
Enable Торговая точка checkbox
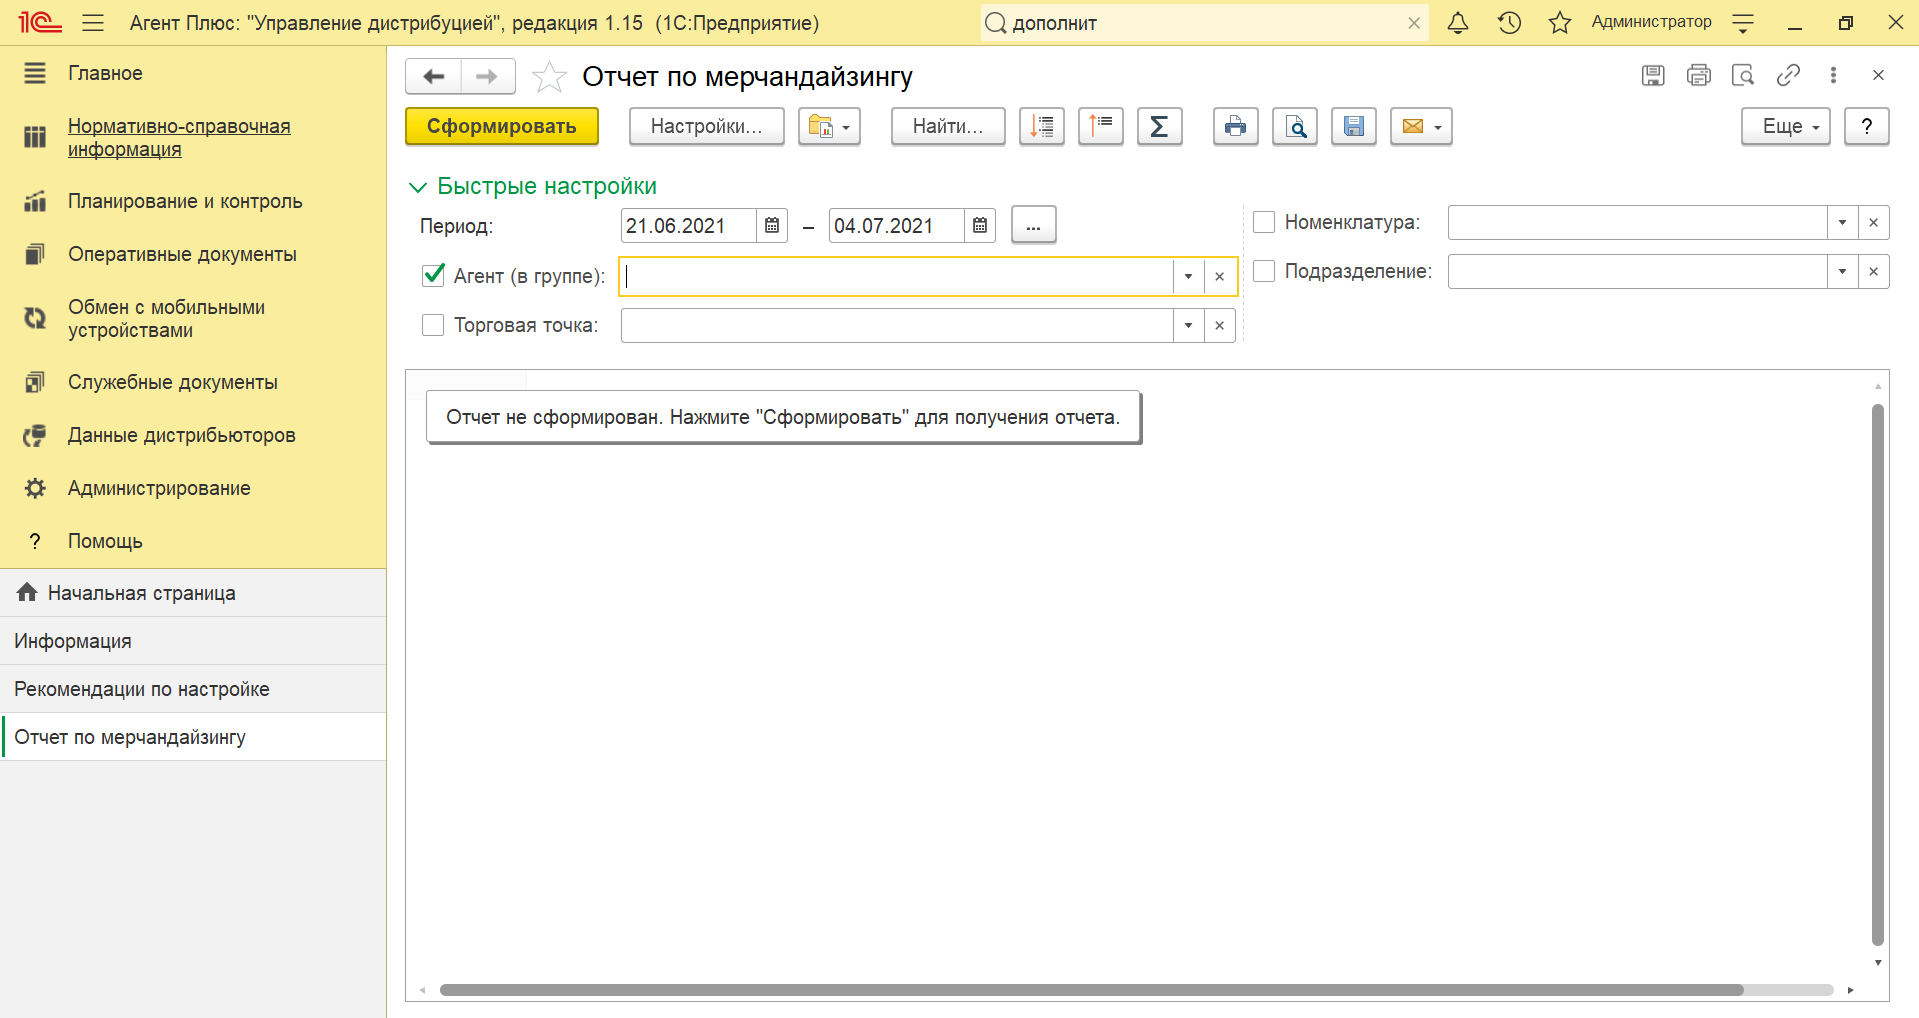pyautogui.click(x=433, y=325)
